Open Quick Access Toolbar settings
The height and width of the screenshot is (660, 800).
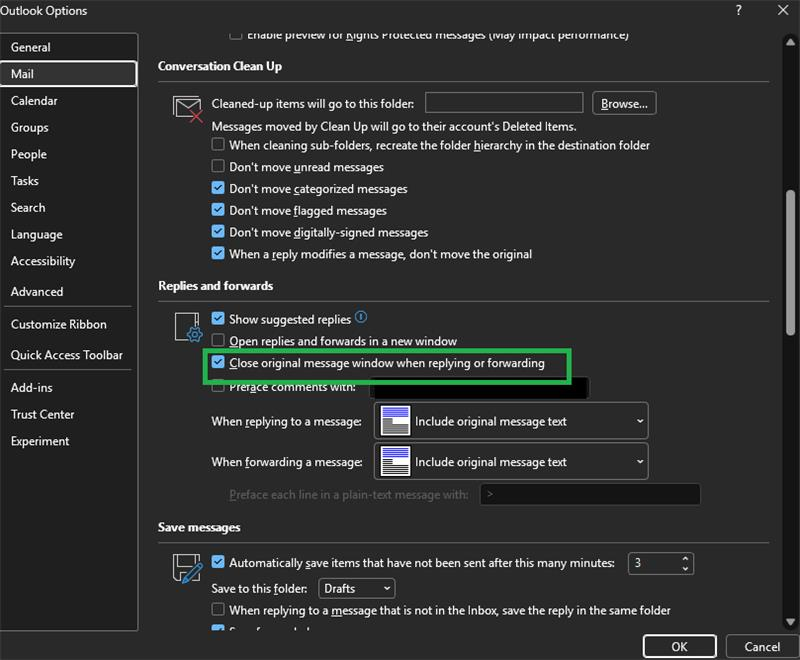69,355
